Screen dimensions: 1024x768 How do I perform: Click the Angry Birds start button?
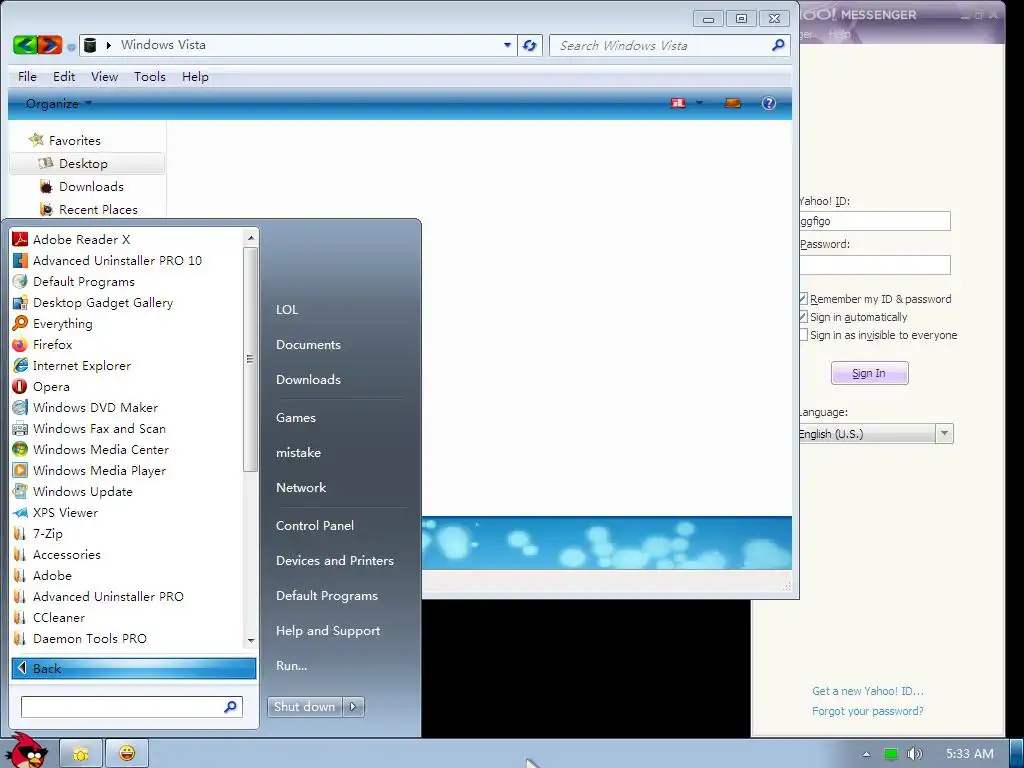point(26,751)
